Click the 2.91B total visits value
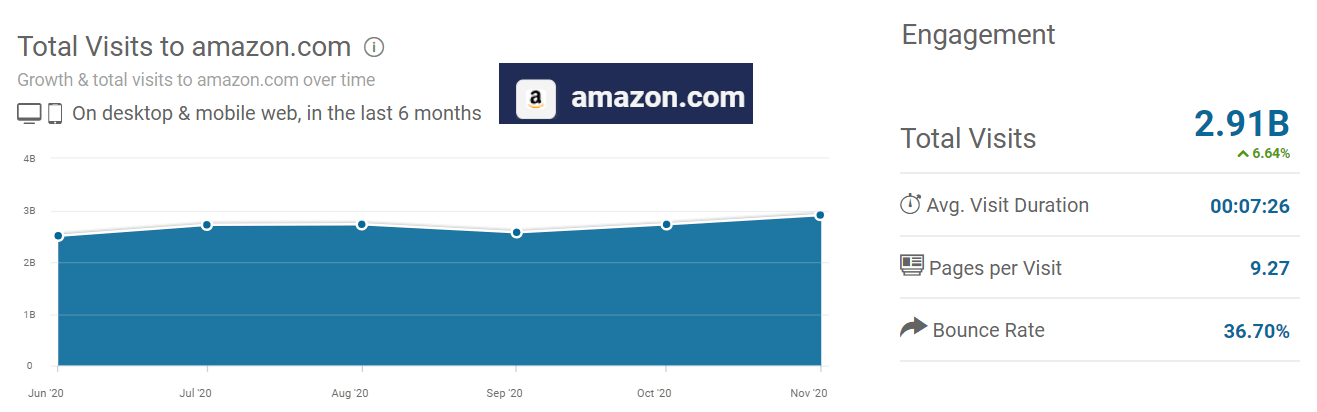The image size is (1317, 412). [x=1242, y=124]
